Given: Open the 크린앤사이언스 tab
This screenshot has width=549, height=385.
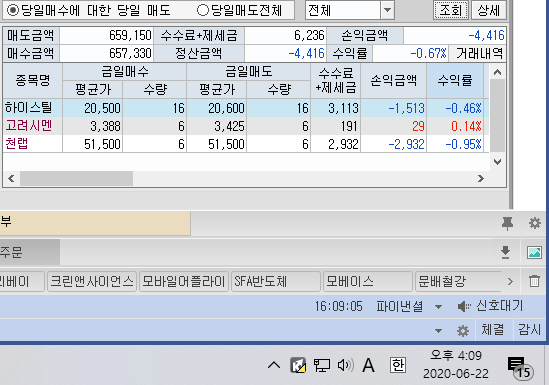Looking at the screenshot, I should (92, 281).
